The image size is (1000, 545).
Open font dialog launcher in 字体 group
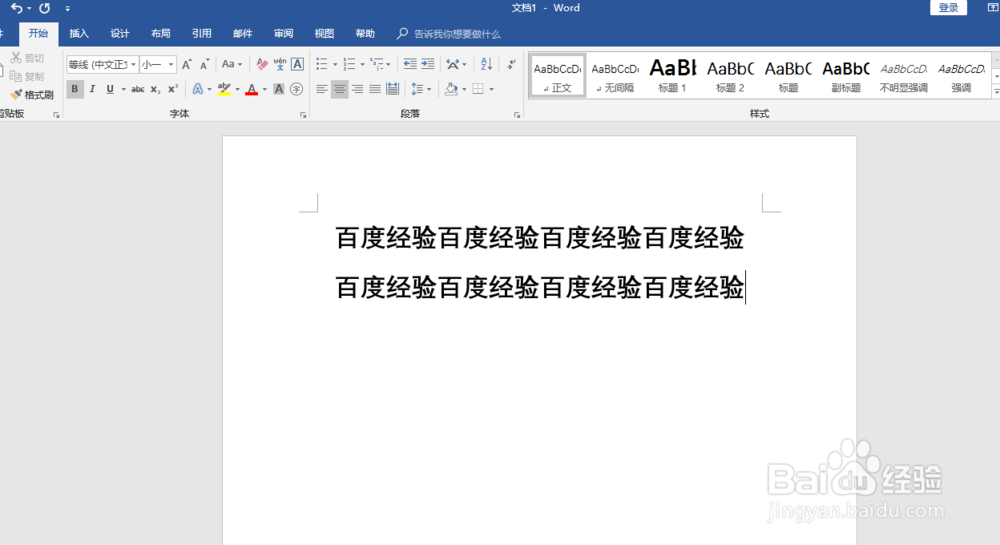point(303,115)
